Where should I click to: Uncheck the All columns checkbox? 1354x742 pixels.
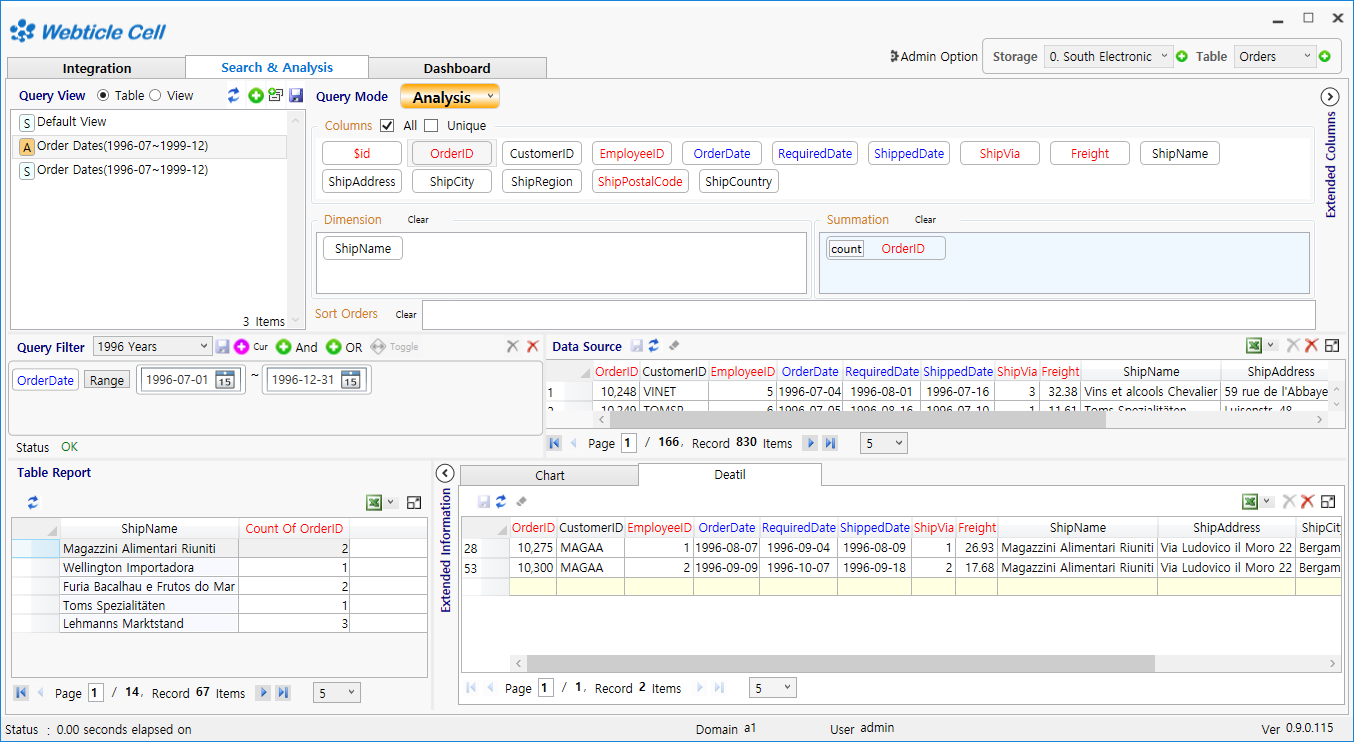[388, 127]
